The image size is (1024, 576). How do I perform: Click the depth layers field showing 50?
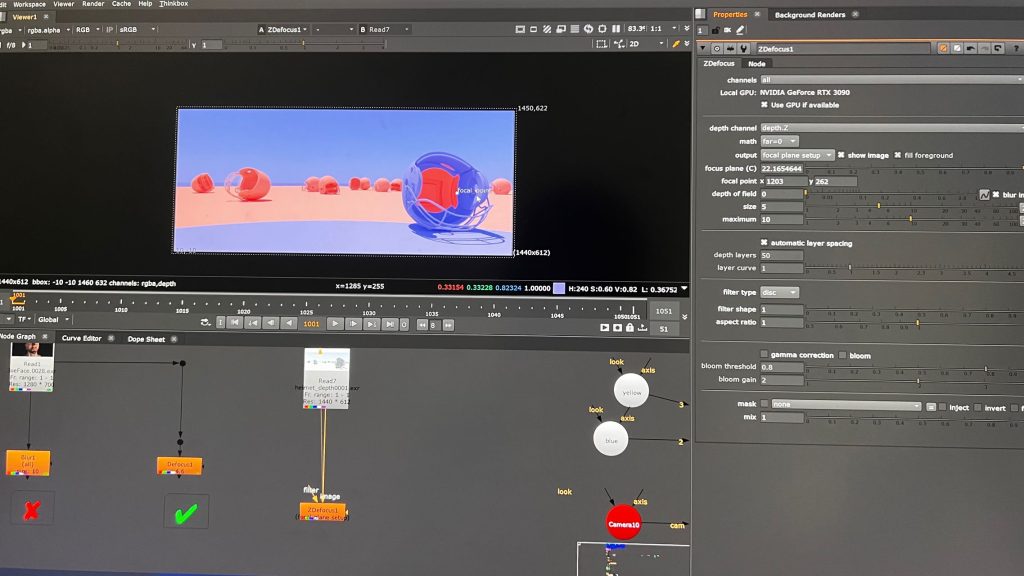click(x=782, y=255)
